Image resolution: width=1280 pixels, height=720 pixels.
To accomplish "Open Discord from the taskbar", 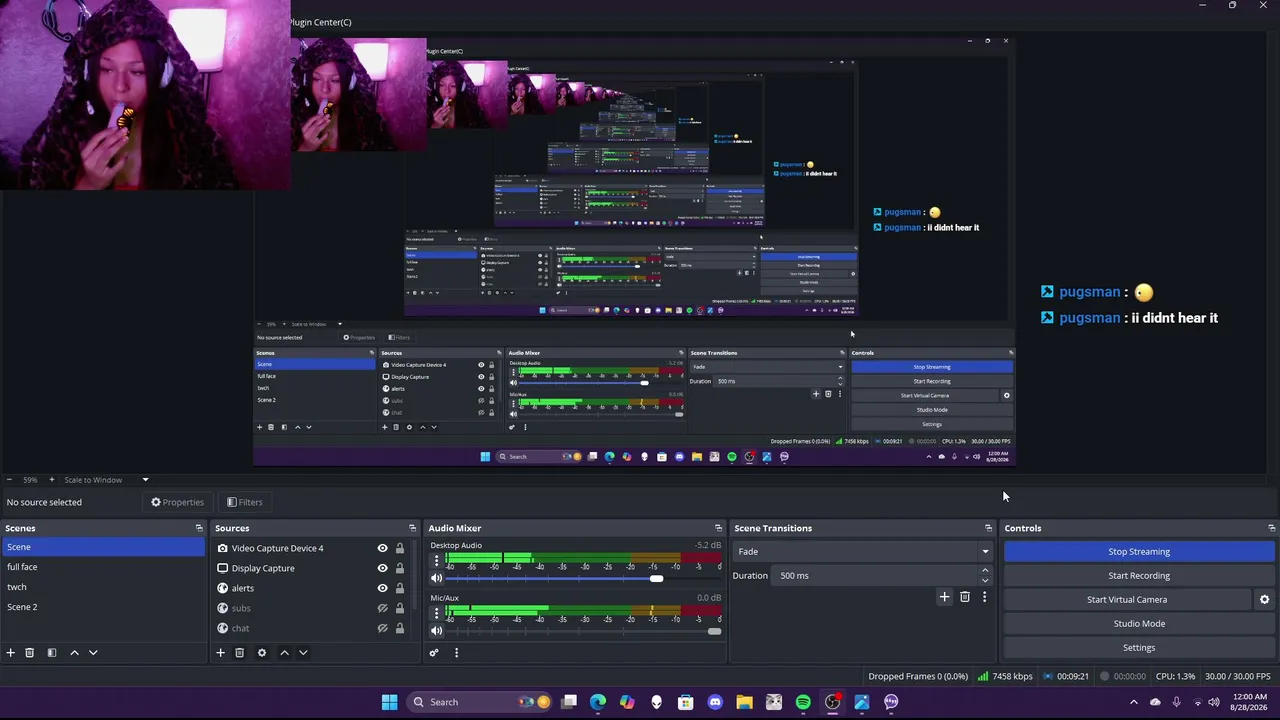I will tap(715, 702).
